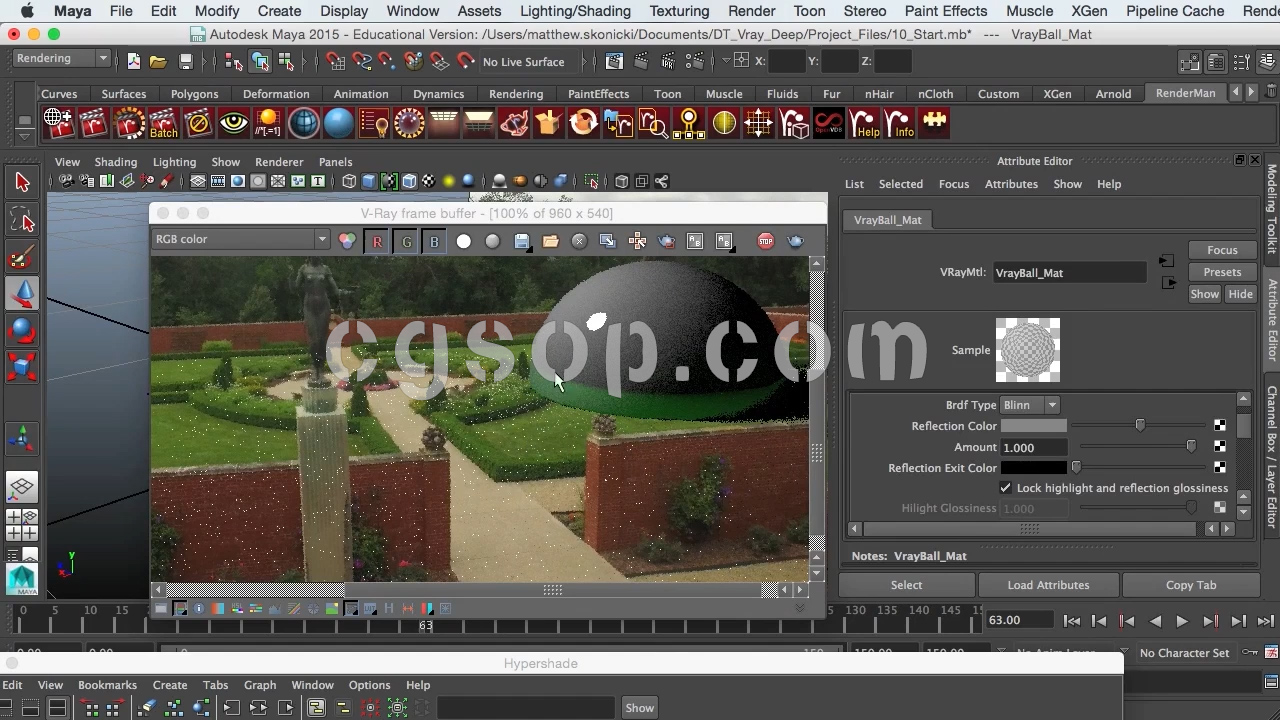The image size is (1280, 720).
Task: Toggle snap to curves magnet icon
Action: pos(362,62)
